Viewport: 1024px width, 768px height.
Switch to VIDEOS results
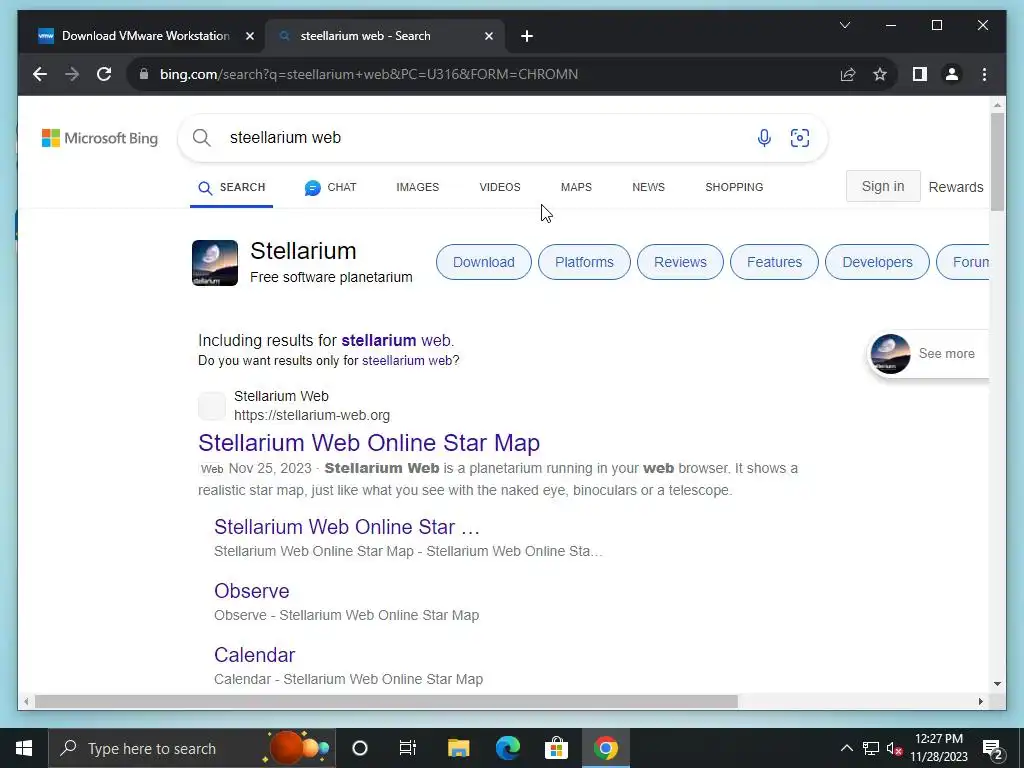500,187
